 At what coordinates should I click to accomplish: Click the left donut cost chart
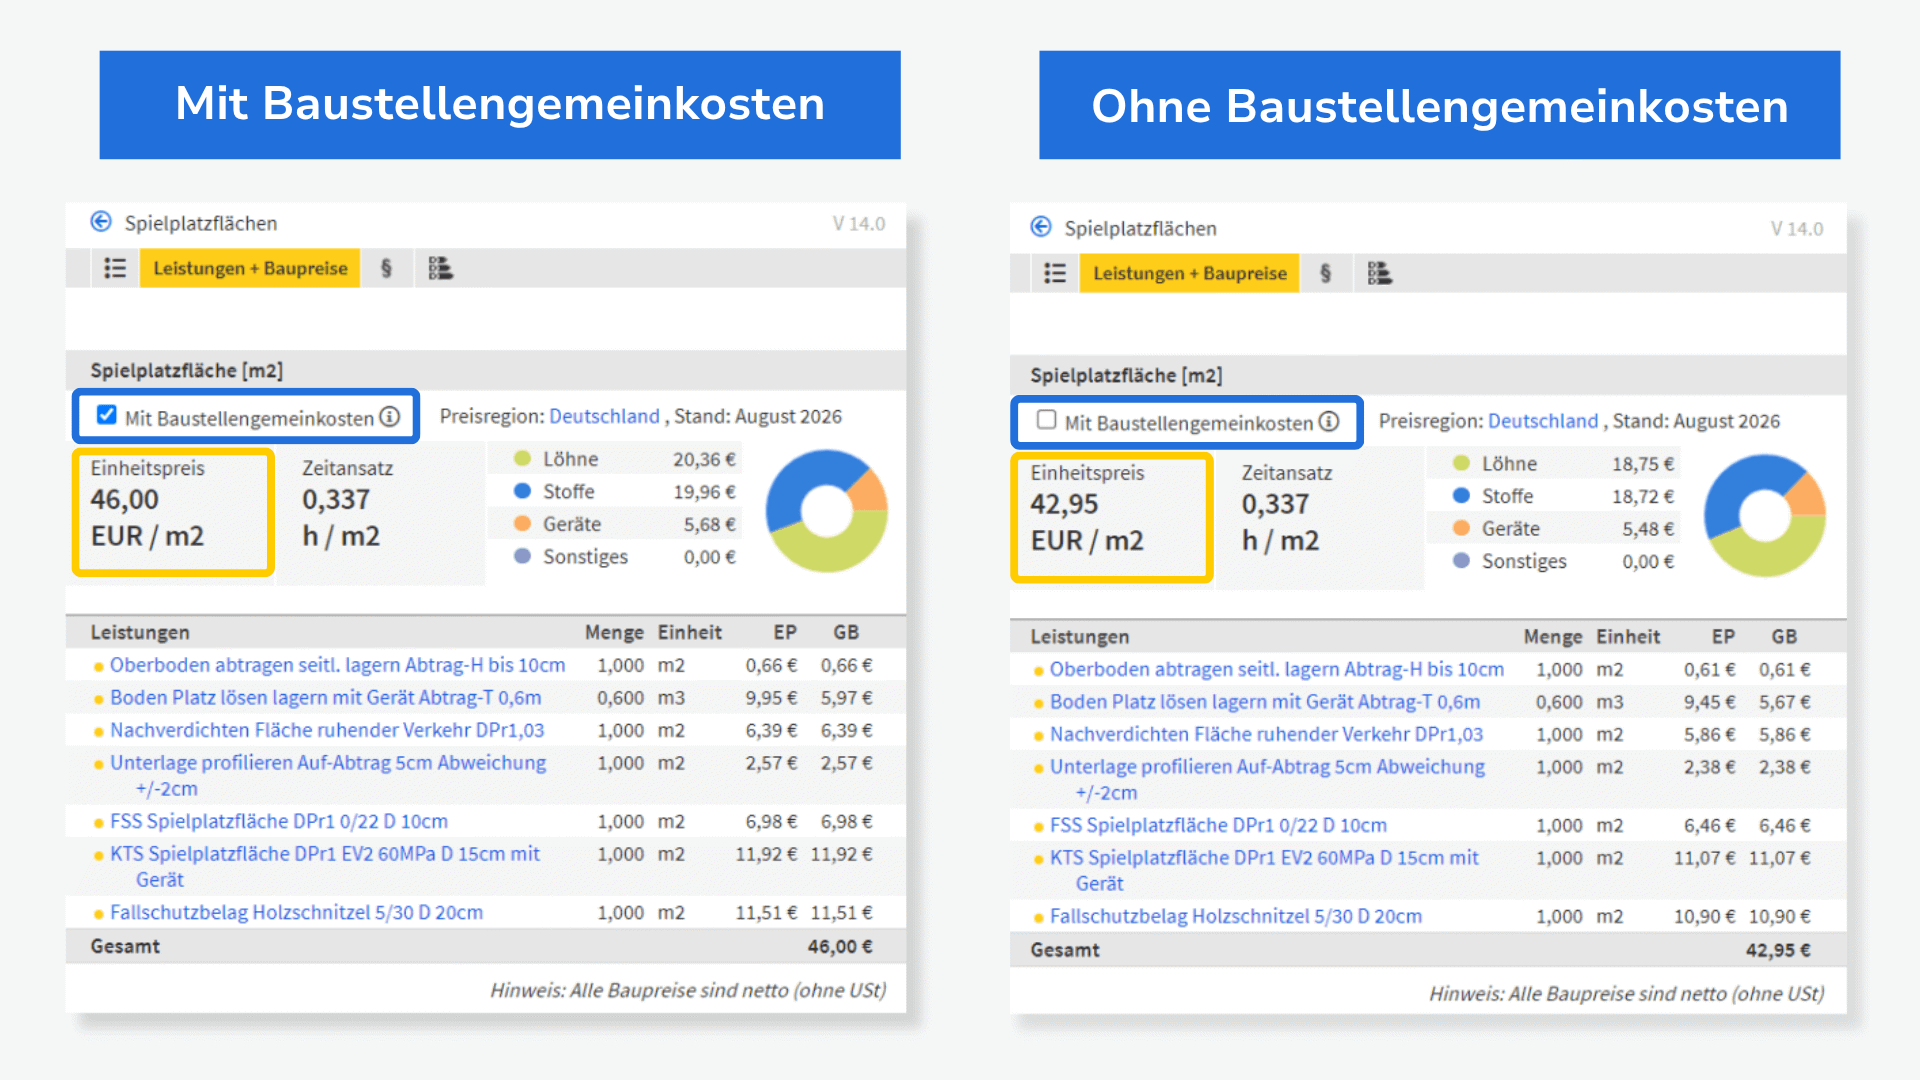coord(826,511)
